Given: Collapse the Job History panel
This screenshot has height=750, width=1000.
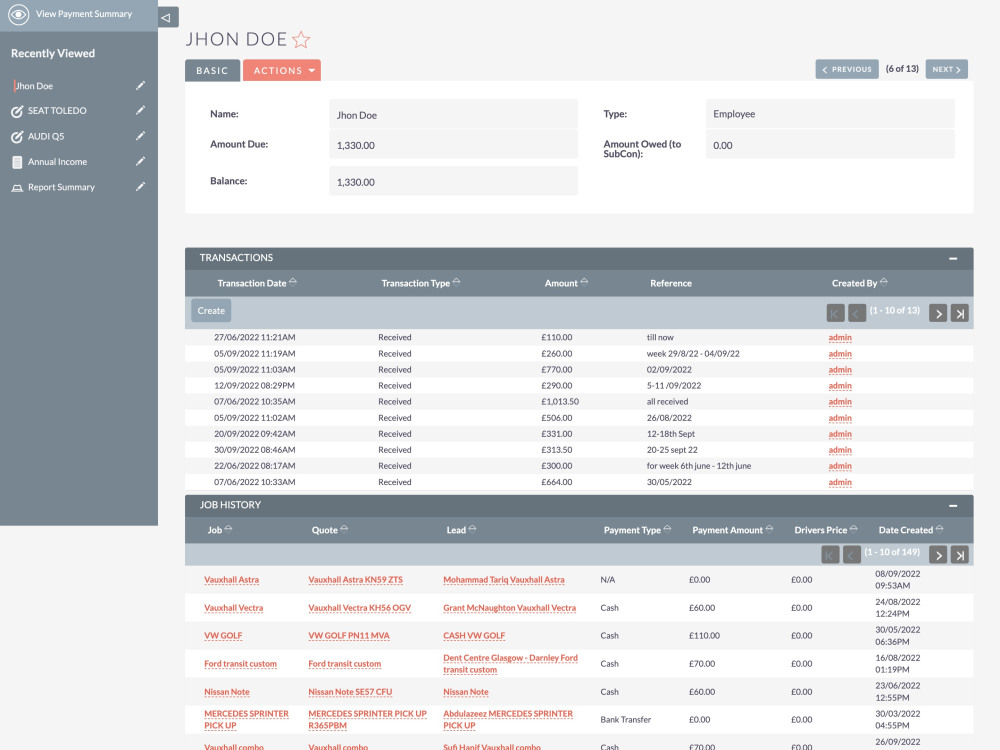Looking at the screenshot, I should click(x=953, y=506).
